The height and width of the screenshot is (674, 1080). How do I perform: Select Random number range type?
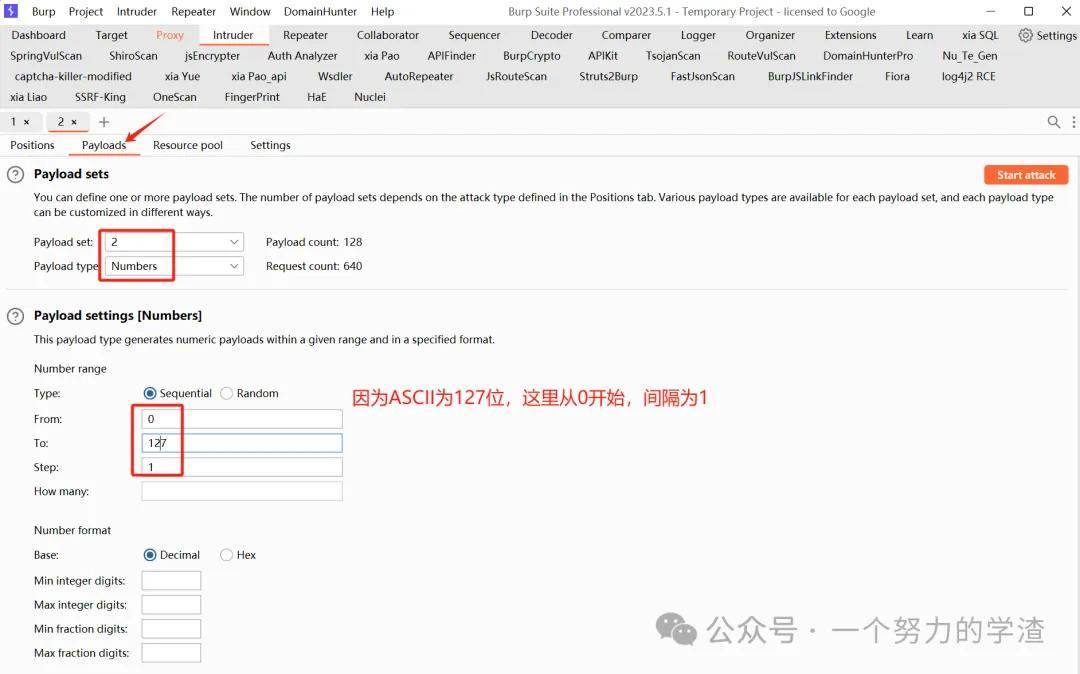click(x=226, y=393)
